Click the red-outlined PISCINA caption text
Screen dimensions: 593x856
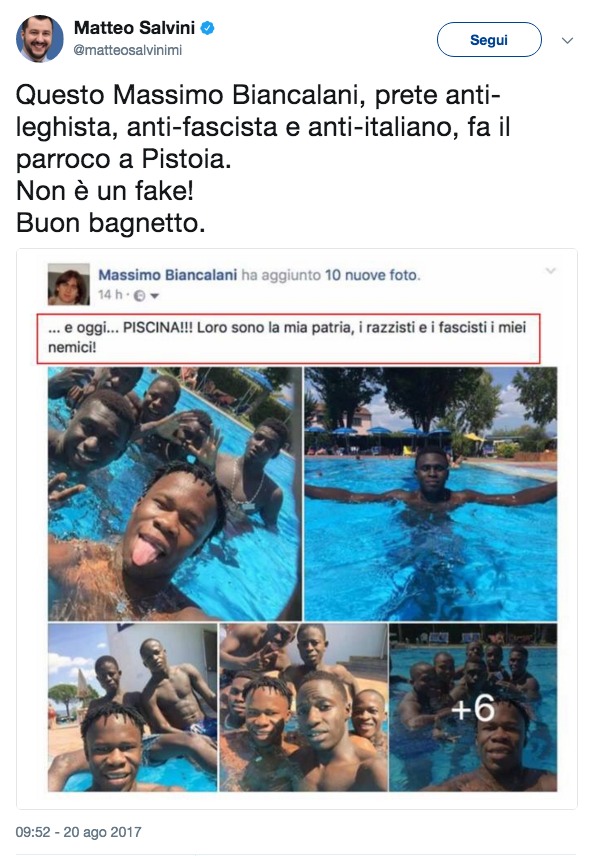pos(288,338)
